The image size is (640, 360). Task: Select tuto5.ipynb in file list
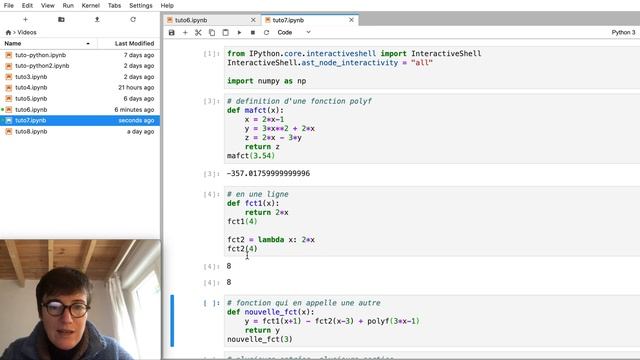(x=80, y=98)
